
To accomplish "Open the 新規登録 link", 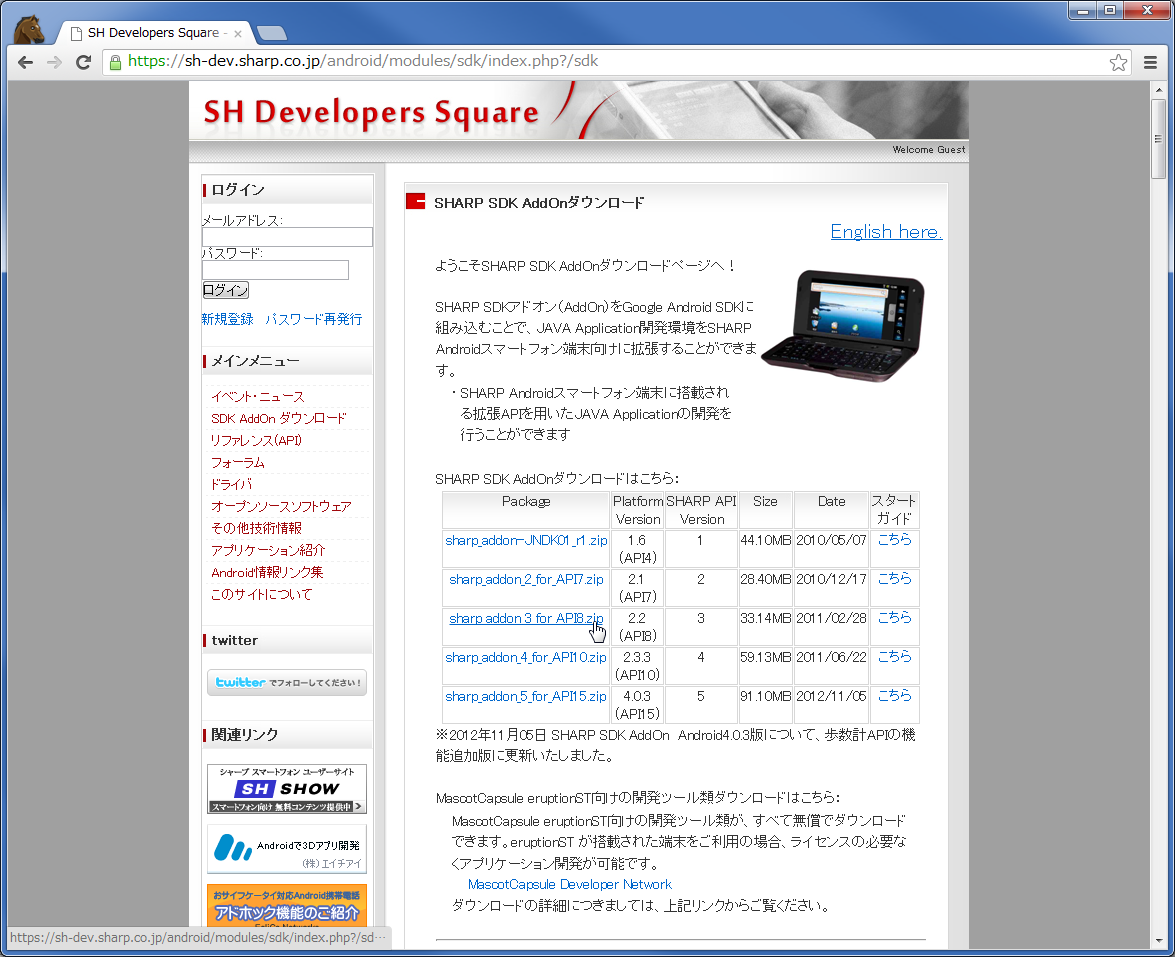I will tap(227, 319).
